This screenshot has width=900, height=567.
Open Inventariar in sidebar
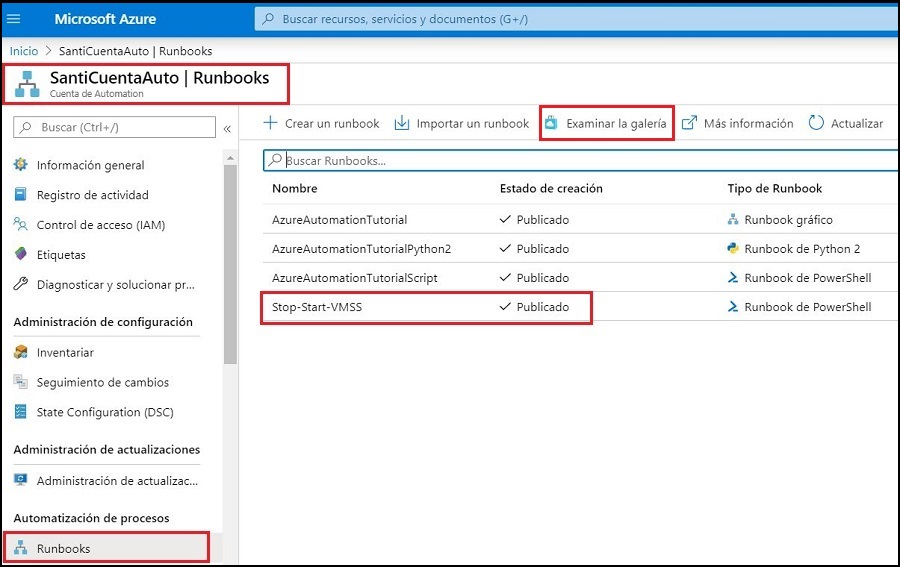(65, 352)
